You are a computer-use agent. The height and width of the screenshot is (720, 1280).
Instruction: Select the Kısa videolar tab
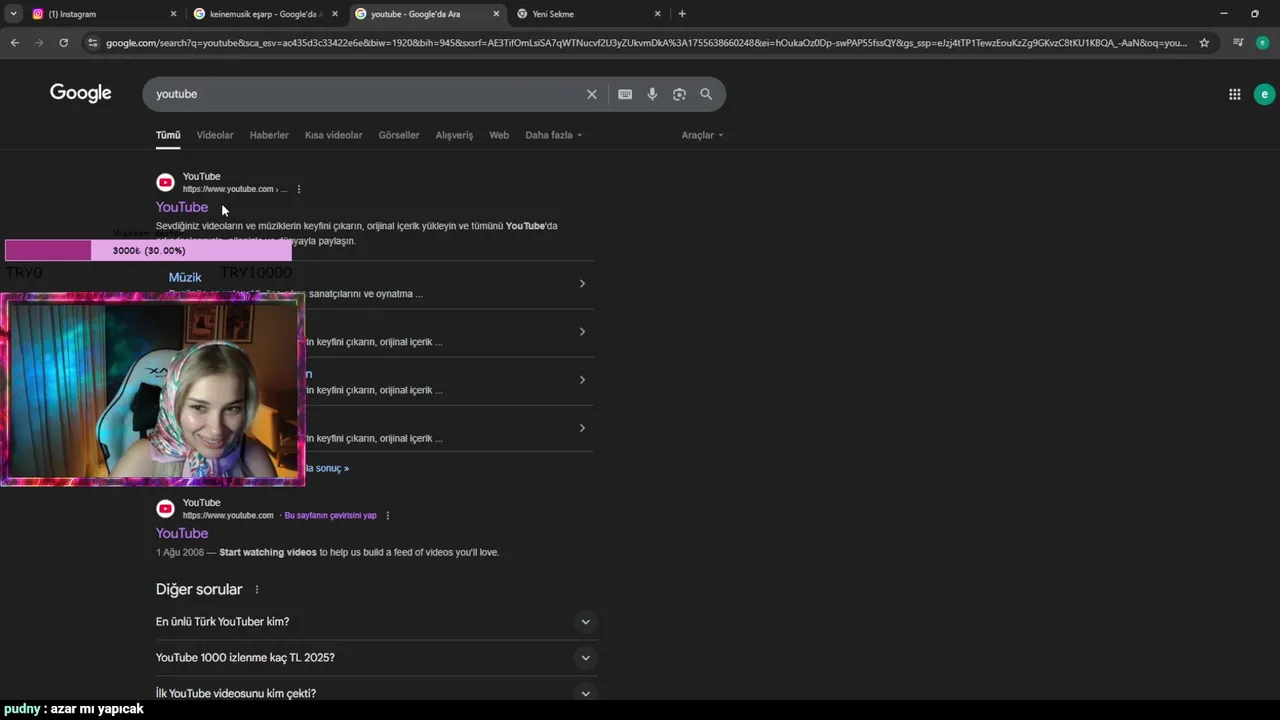pyautogui.click(x=333, y=135)
